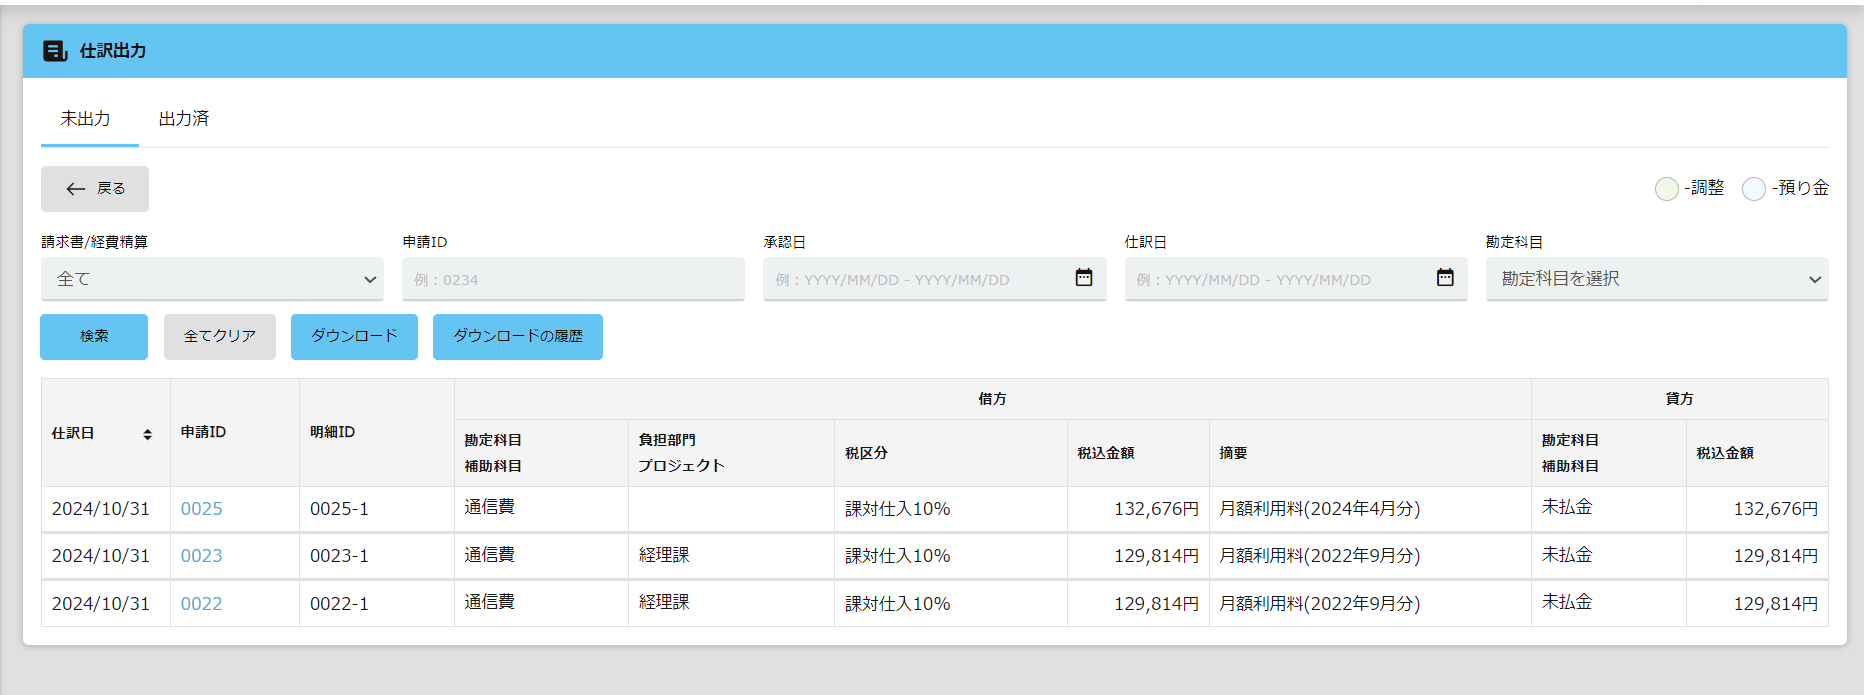Click the 調整 color legend circle

point(1666,189)
